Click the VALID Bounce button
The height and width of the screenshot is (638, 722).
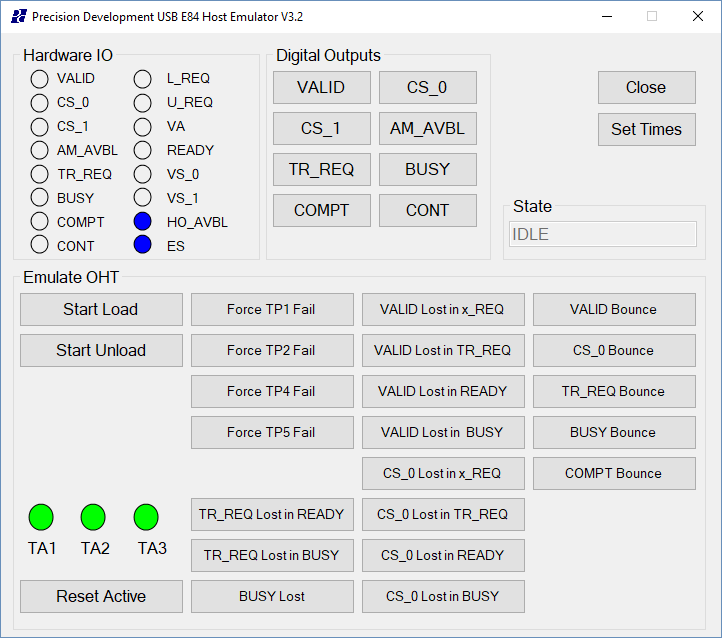pyautogui.click(x=614, y=309)
